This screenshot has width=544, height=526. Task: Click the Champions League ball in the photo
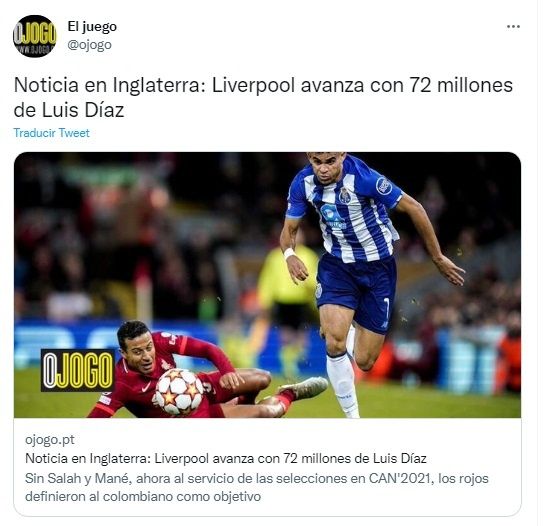pos(179,391)
